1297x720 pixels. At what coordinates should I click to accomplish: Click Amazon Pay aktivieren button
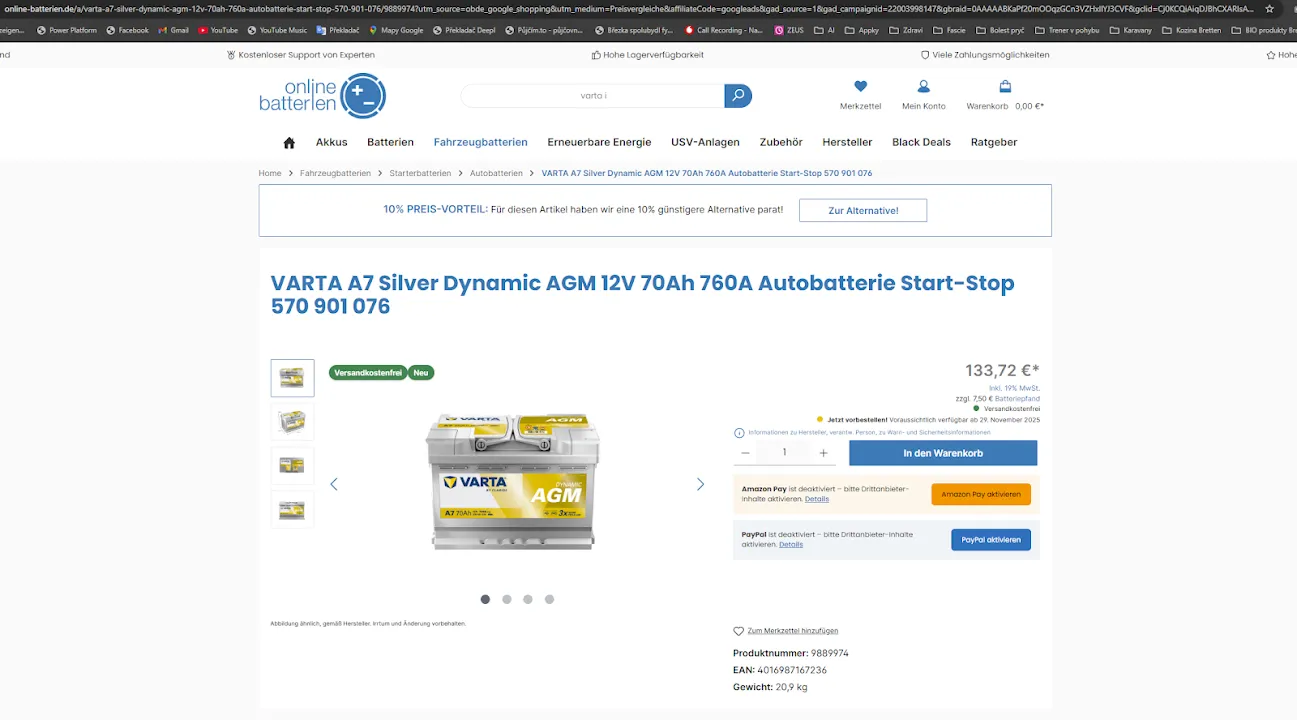point(981,494)
